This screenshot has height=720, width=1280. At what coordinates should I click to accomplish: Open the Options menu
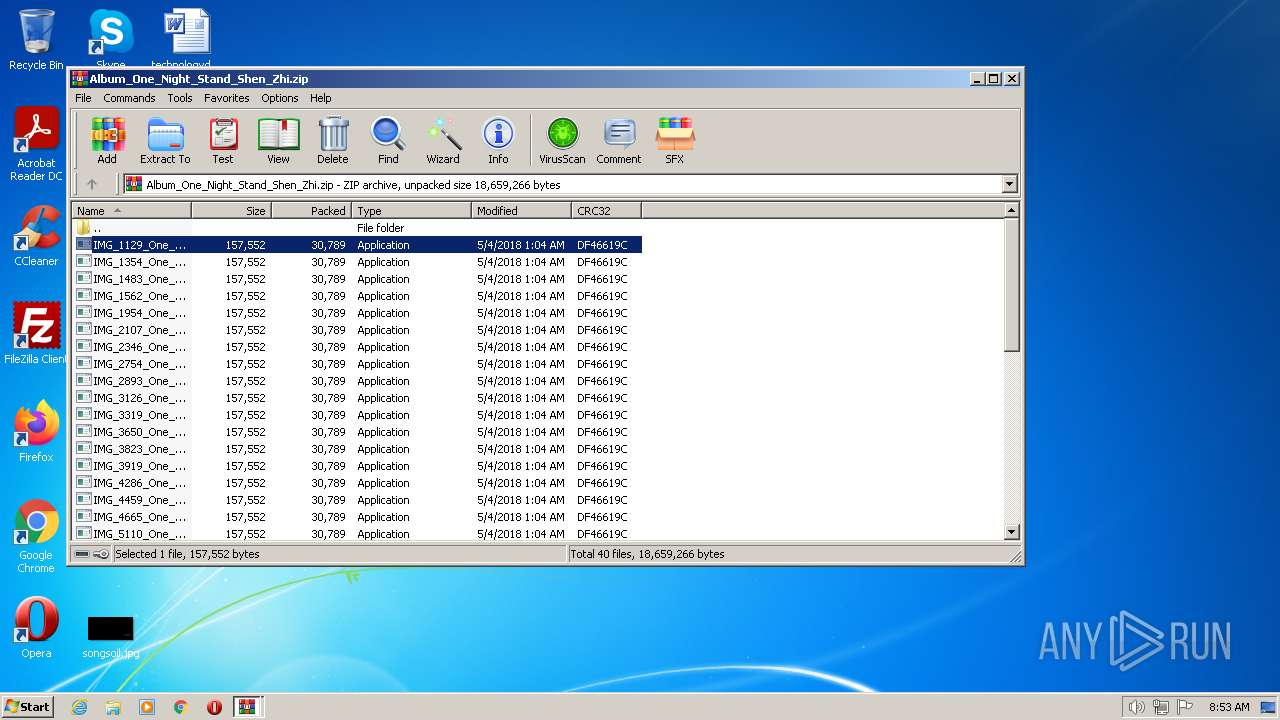[280, 98]
